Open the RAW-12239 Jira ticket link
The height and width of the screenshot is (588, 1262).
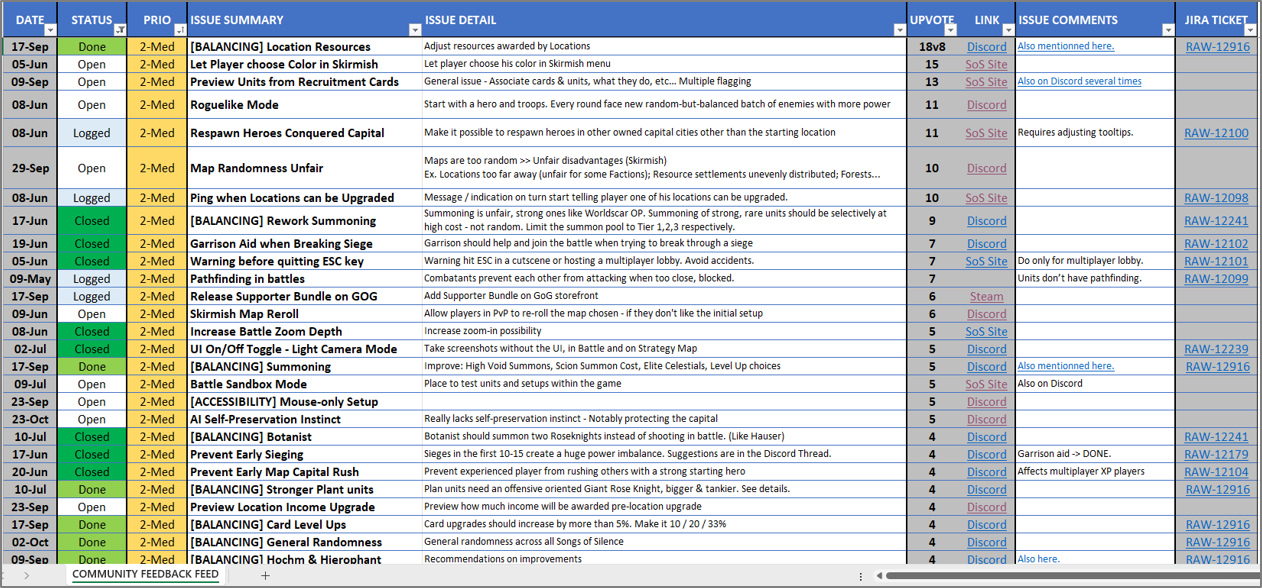1216,349
